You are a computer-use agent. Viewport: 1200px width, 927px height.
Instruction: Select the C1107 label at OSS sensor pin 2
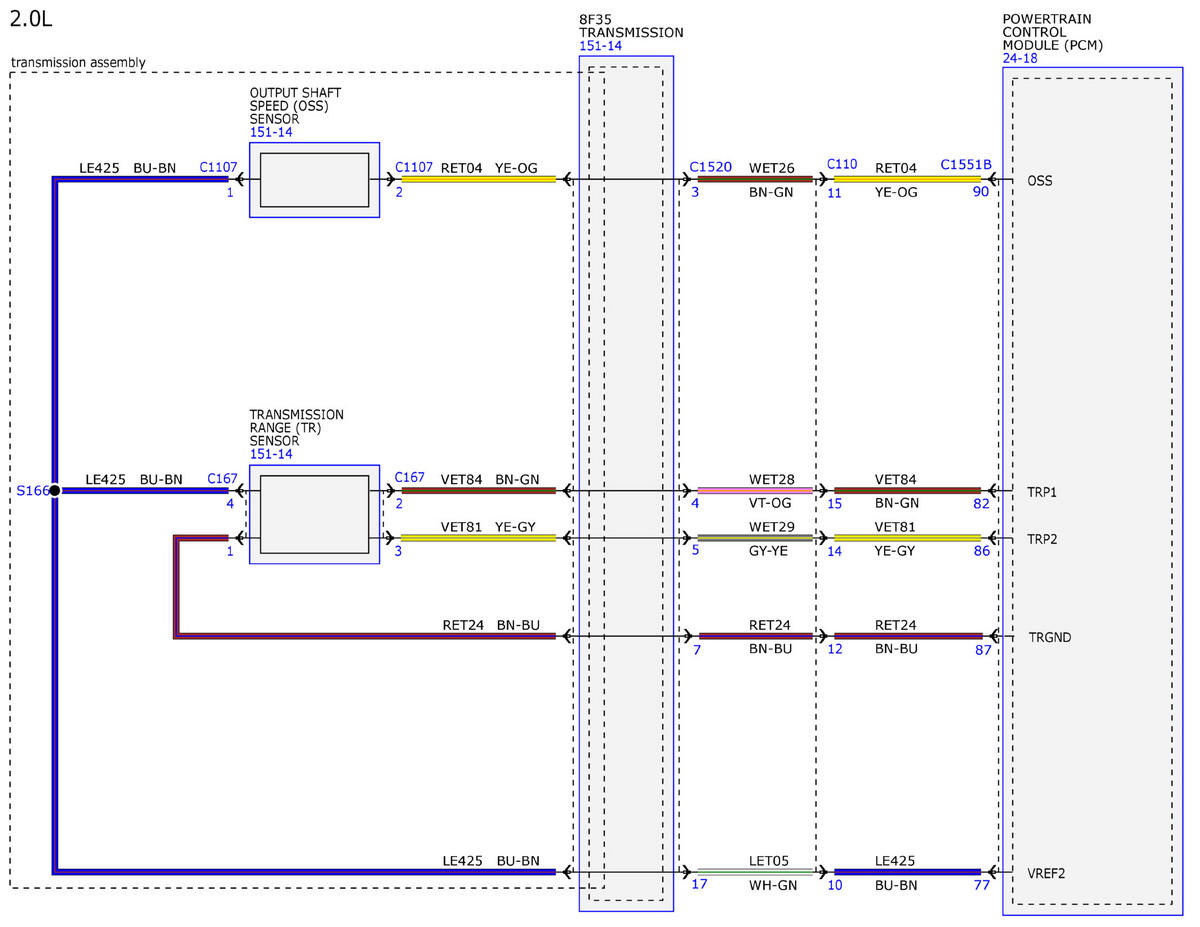pyautogui.click(x=414, y=168)
